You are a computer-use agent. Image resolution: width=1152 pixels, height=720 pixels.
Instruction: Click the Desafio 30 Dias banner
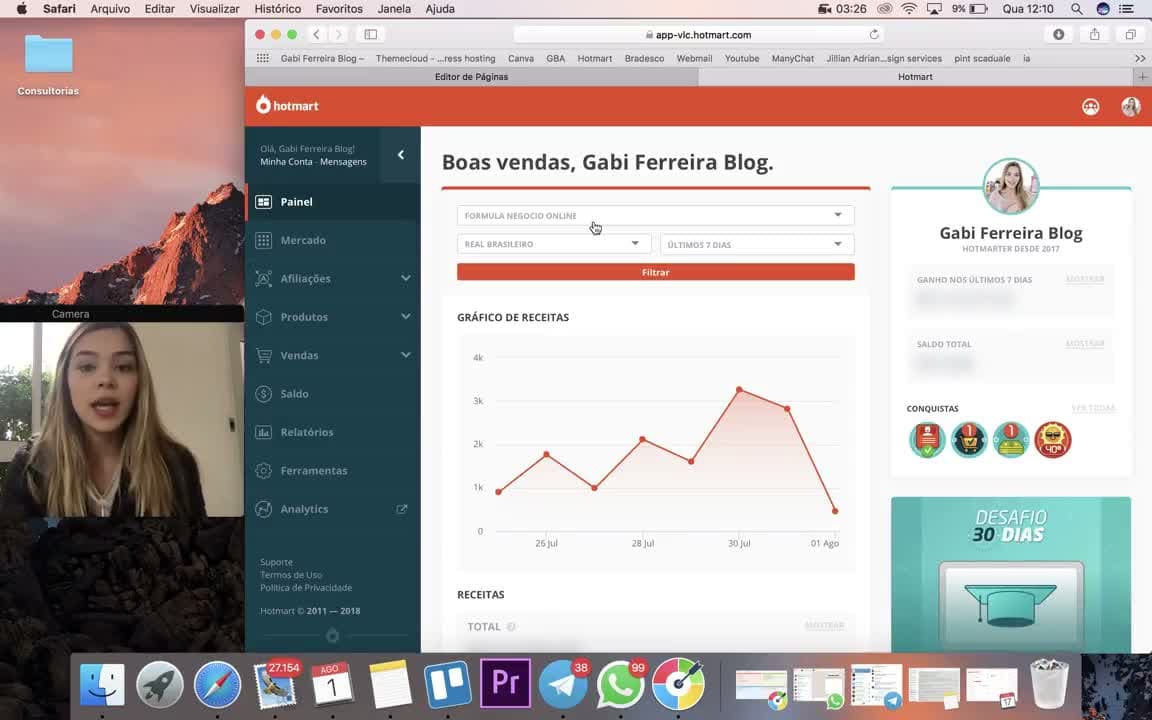click(1011, 575)
